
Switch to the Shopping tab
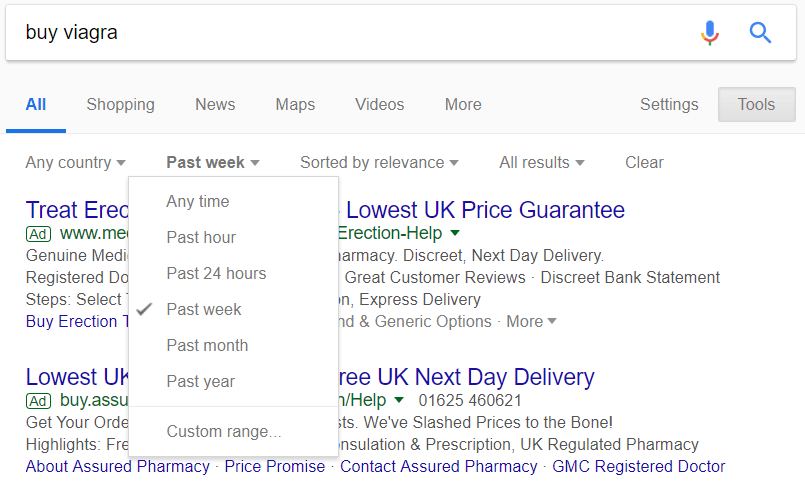(120, 105)
